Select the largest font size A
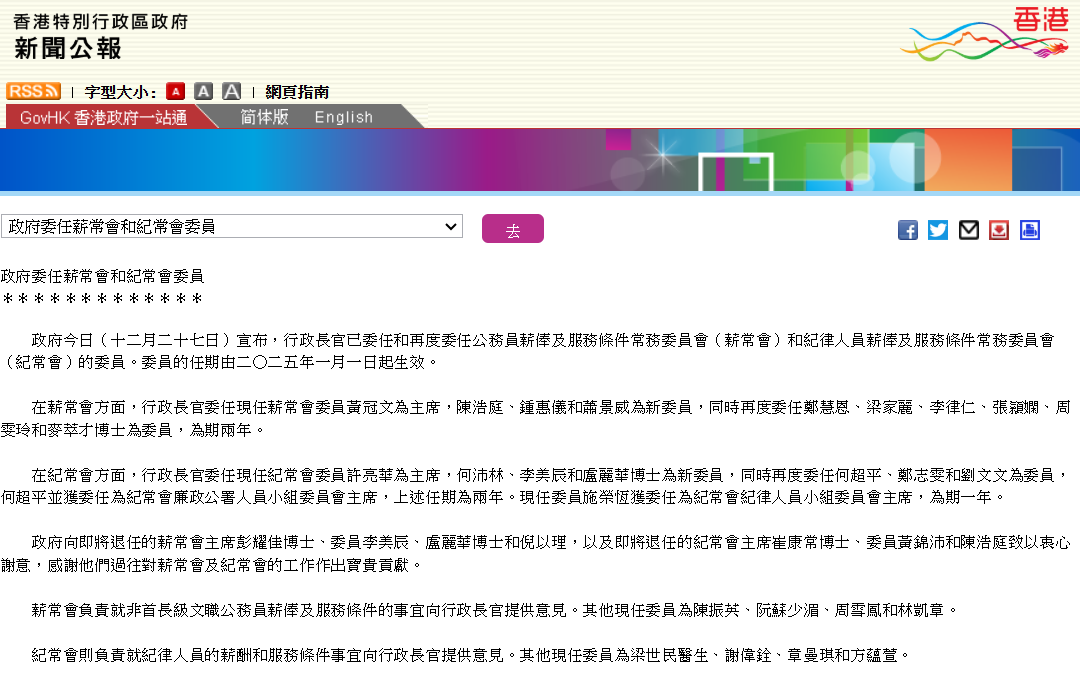Image resolution: width=1080 pixels, height=682 pixels. pyautogui.click(x=231, y=92)
